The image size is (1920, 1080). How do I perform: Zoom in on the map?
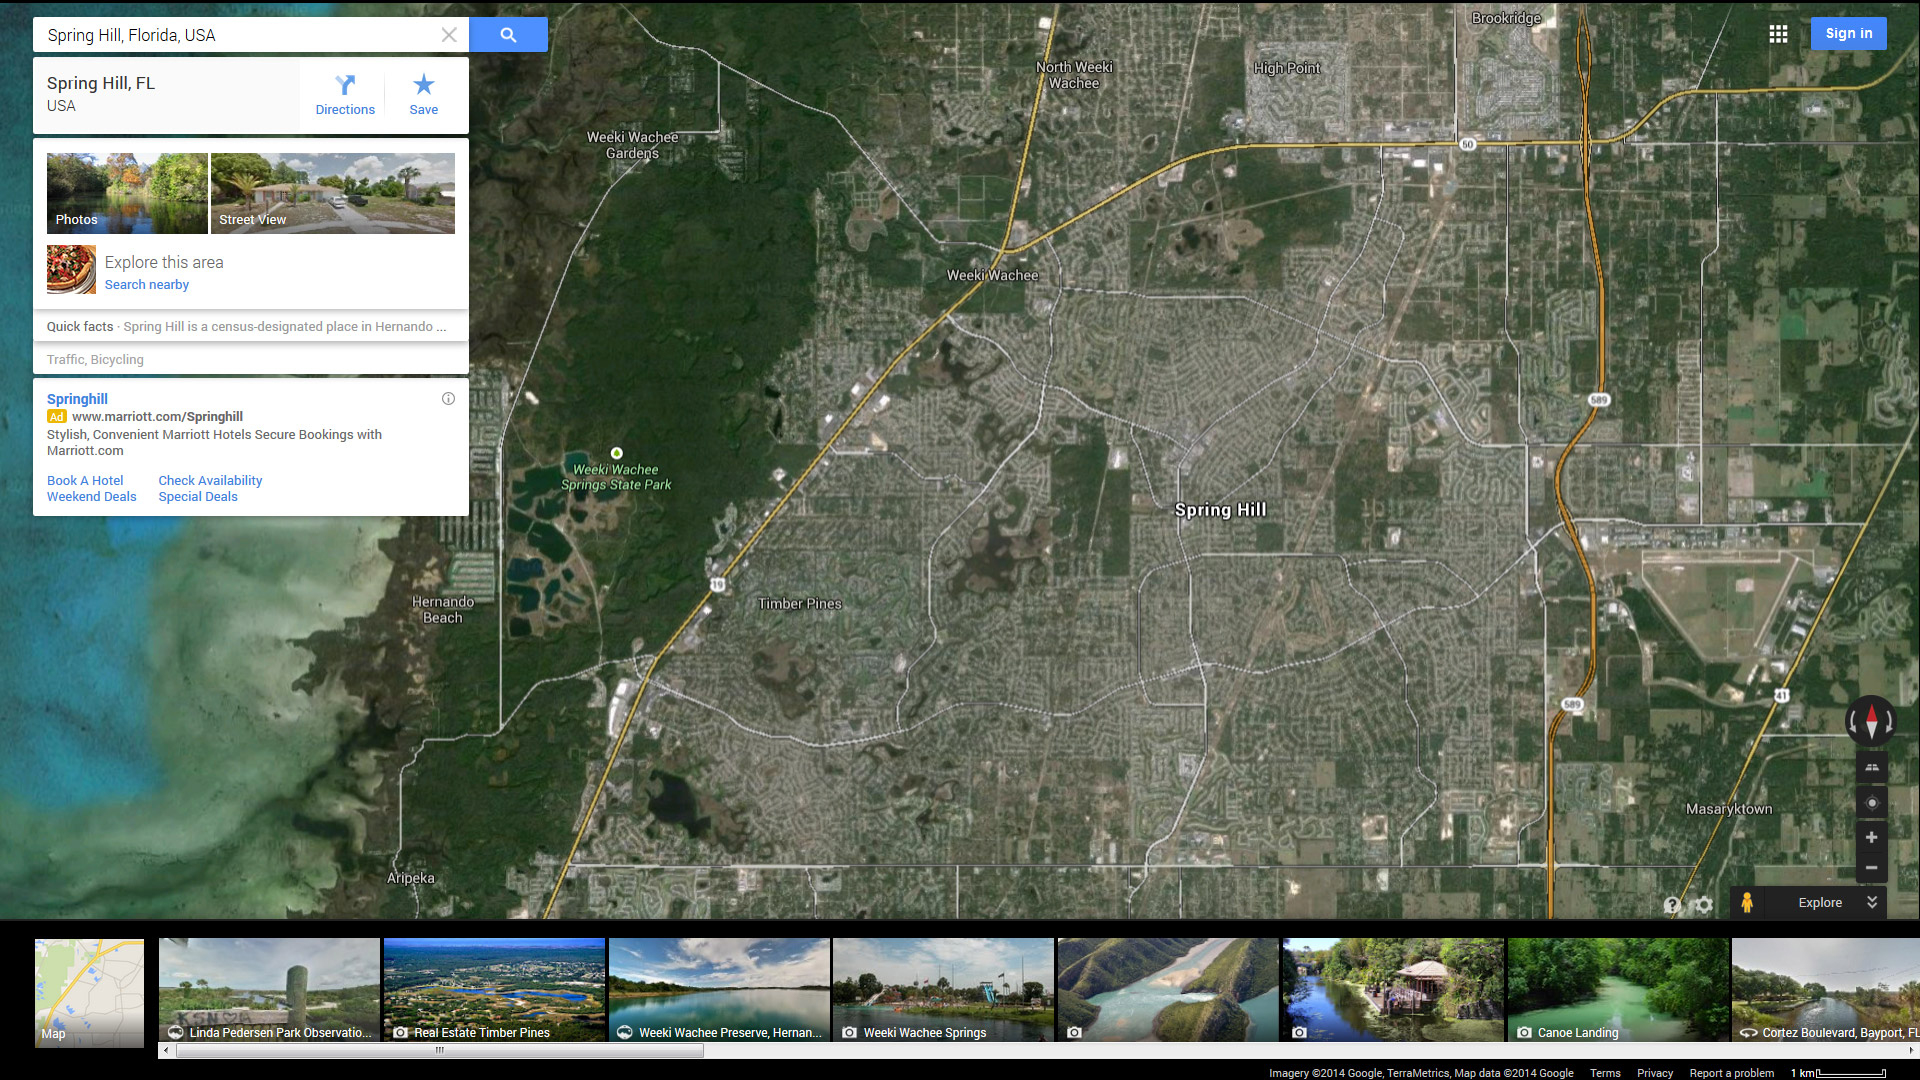1871,837
